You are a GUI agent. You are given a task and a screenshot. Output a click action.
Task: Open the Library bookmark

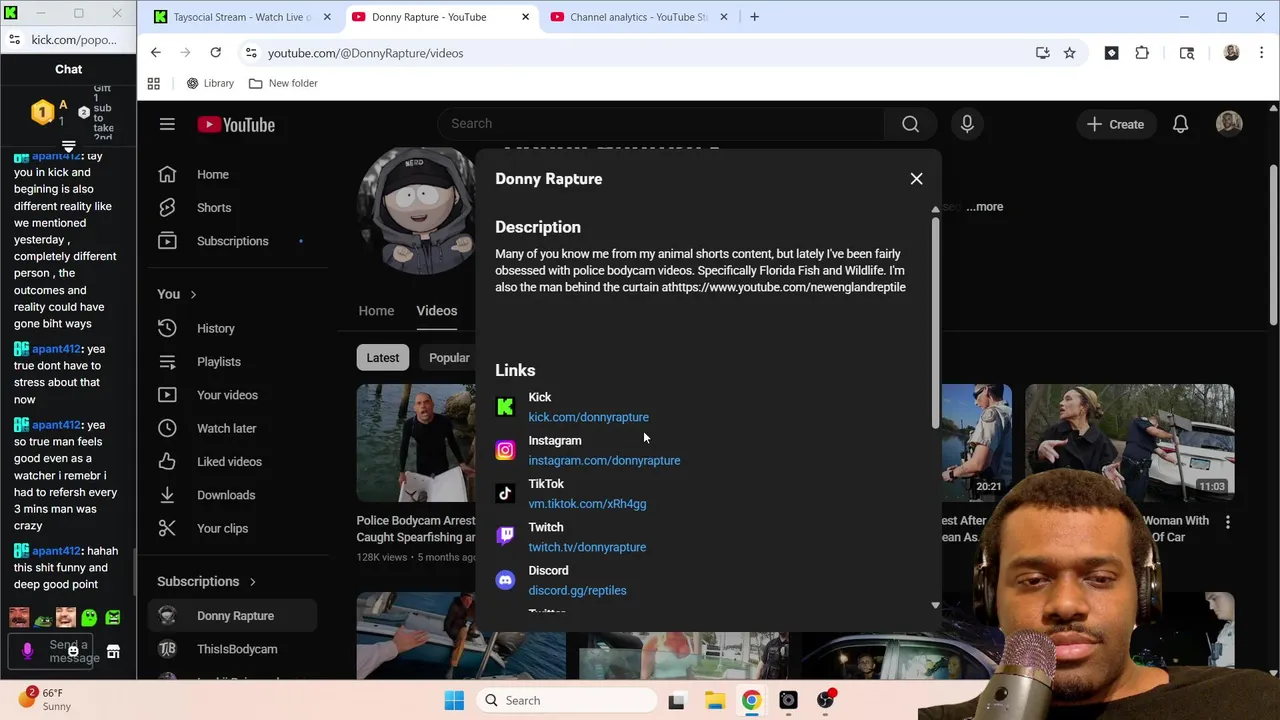(x=210, y=83)
